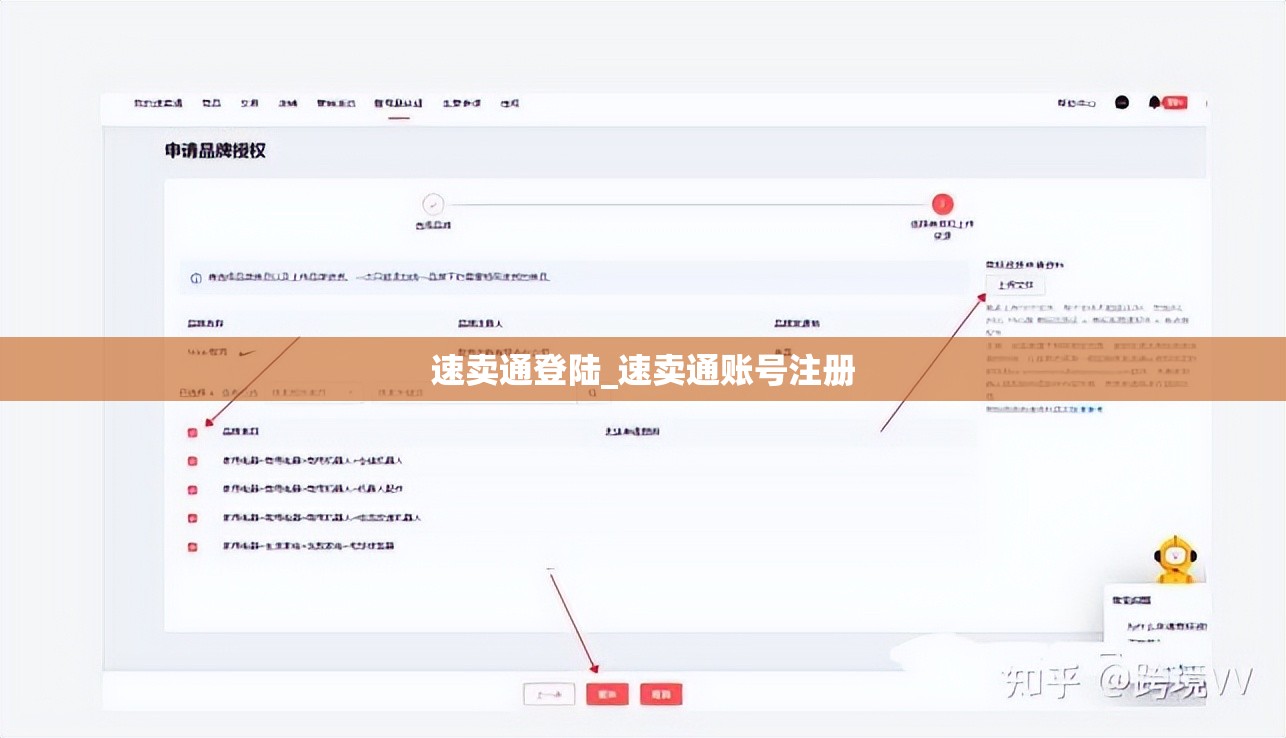This screenshot has height=738, width=1286.
Task: Open the help center link beside avatar
Action: click(x=1078, y=103)
